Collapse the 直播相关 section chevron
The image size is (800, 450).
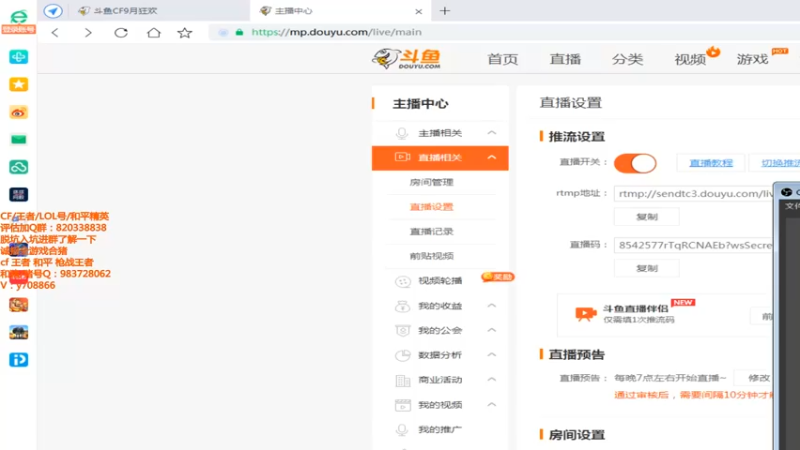[491, 158]
